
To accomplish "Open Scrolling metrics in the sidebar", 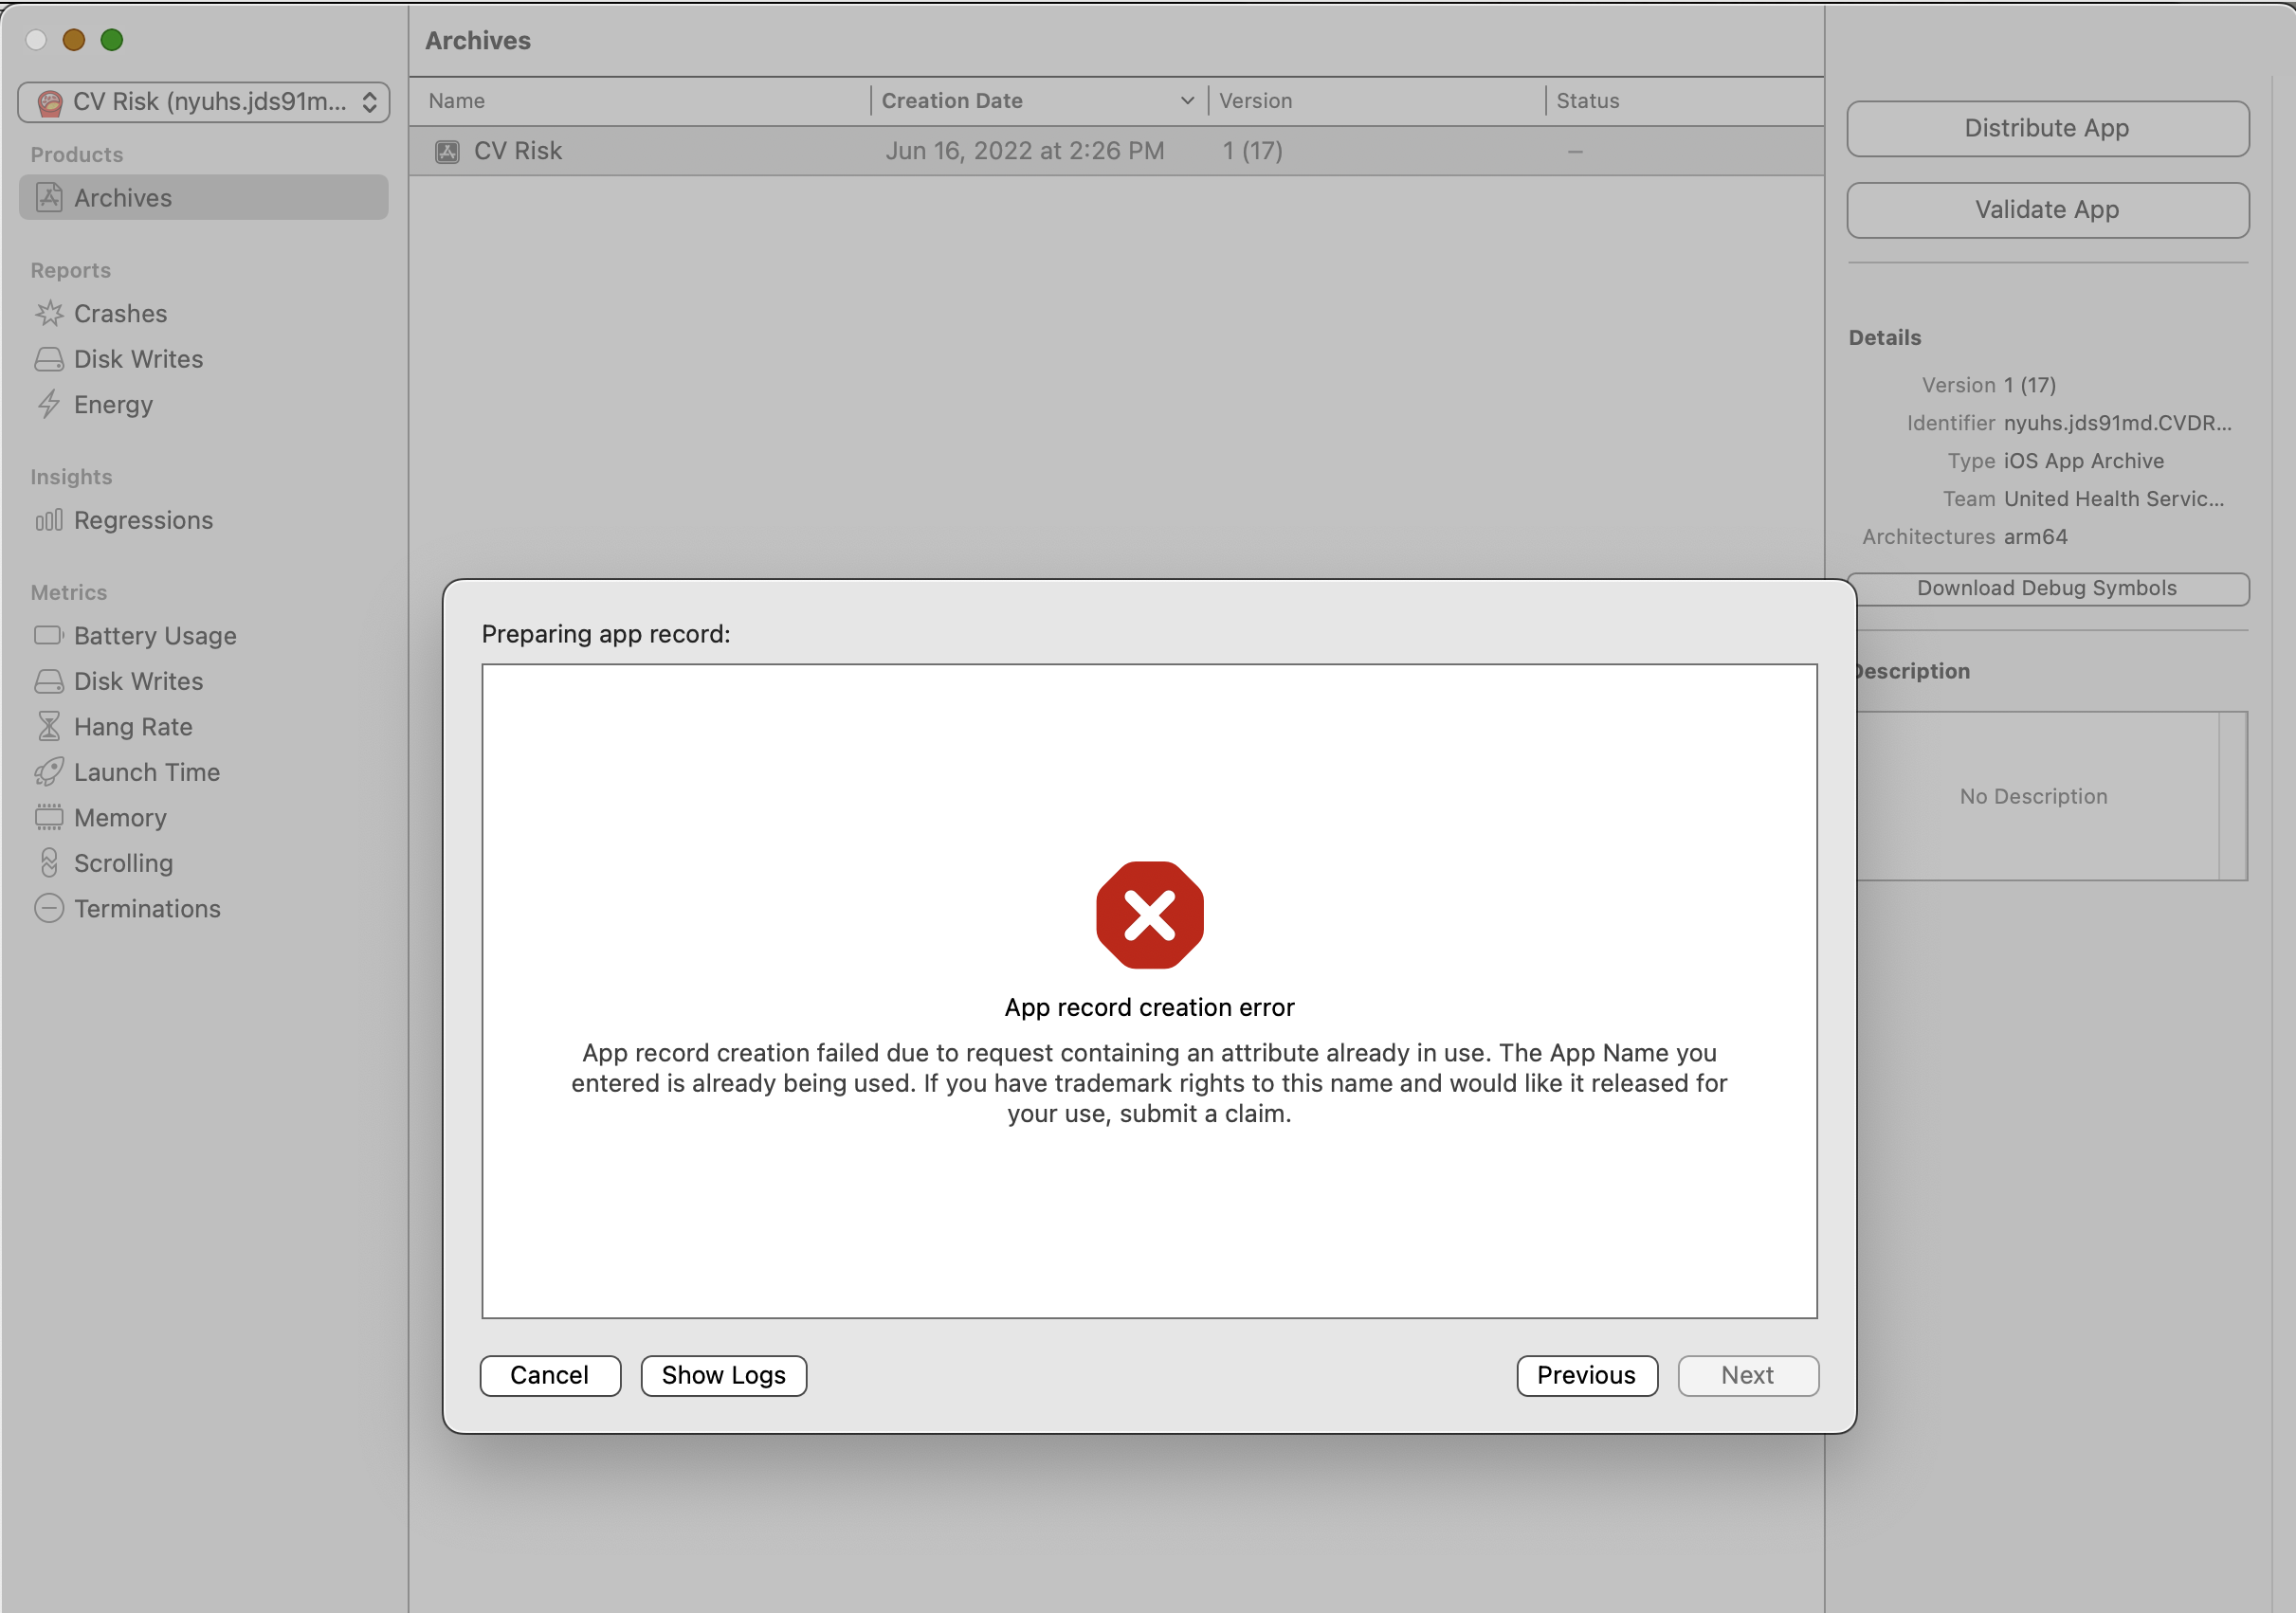I will click(123, 864).
